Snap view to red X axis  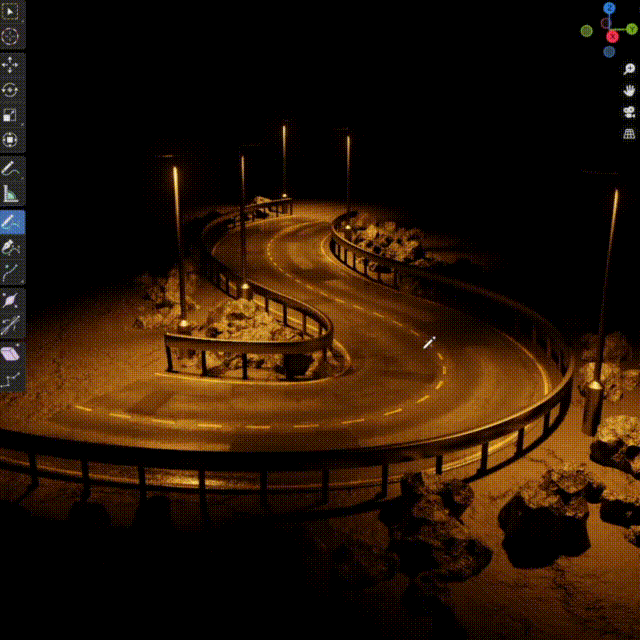point(612,37)
